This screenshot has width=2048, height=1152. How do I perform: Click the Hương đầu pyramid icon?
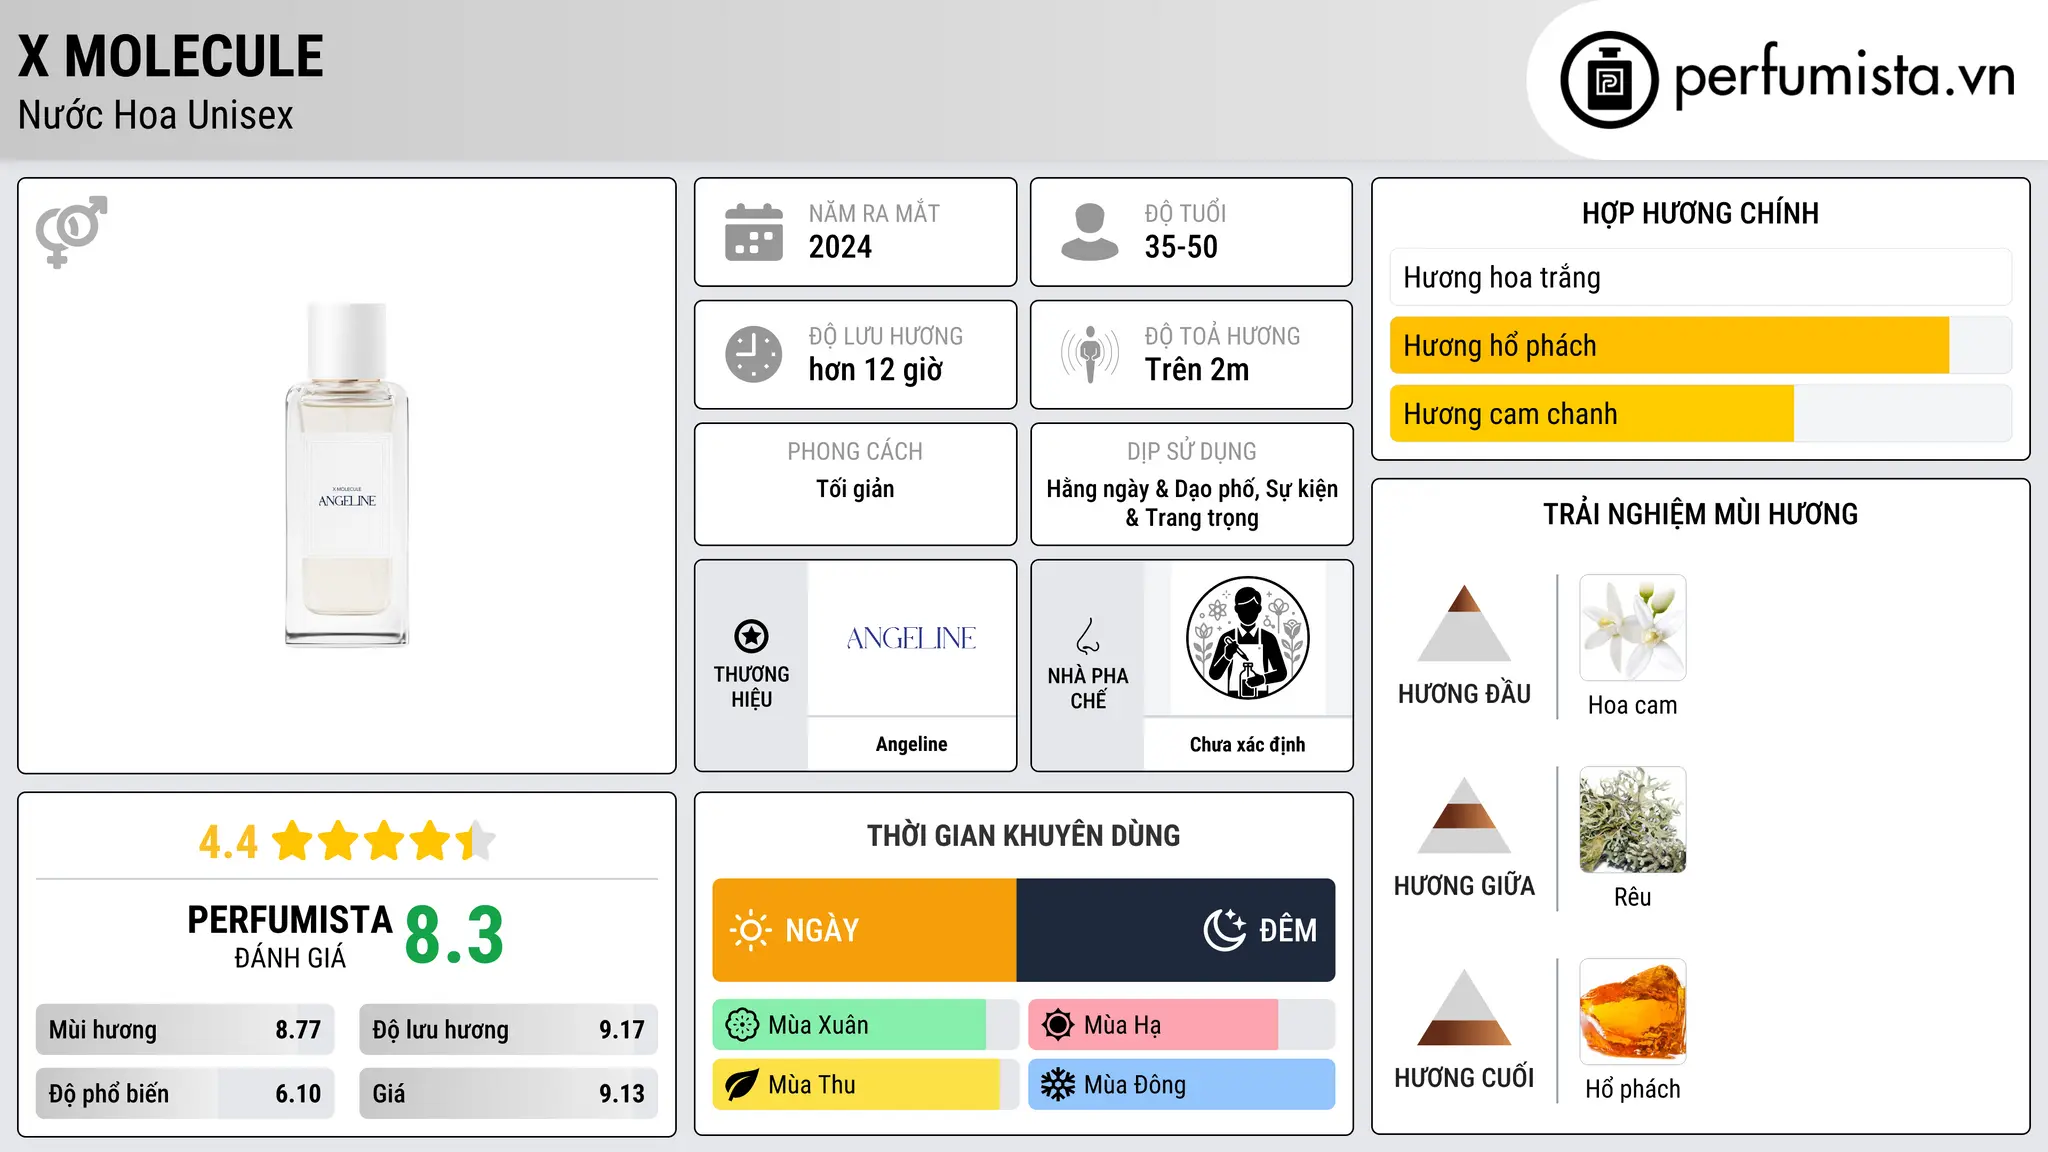coord(1464,623)
